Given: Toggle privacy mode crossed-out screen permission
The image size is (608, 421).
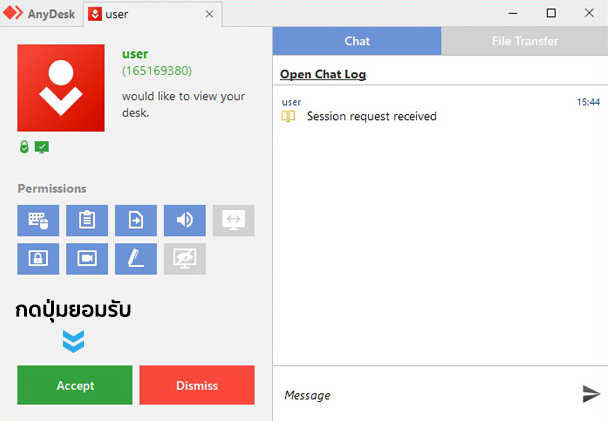Looking at the screenshot, I should tap(185, 259).
